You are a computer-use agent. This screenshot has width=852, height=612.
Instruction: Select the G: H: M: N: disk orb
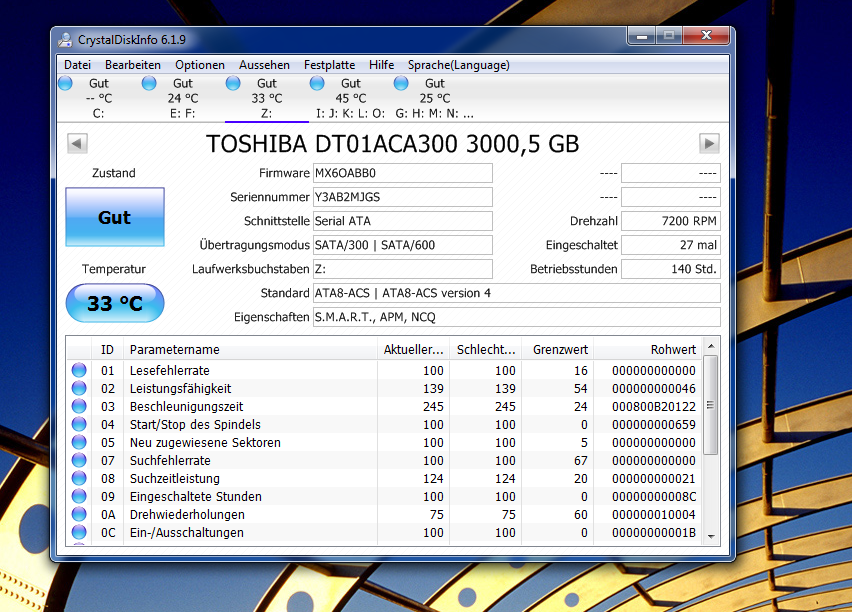coord(401,83)
